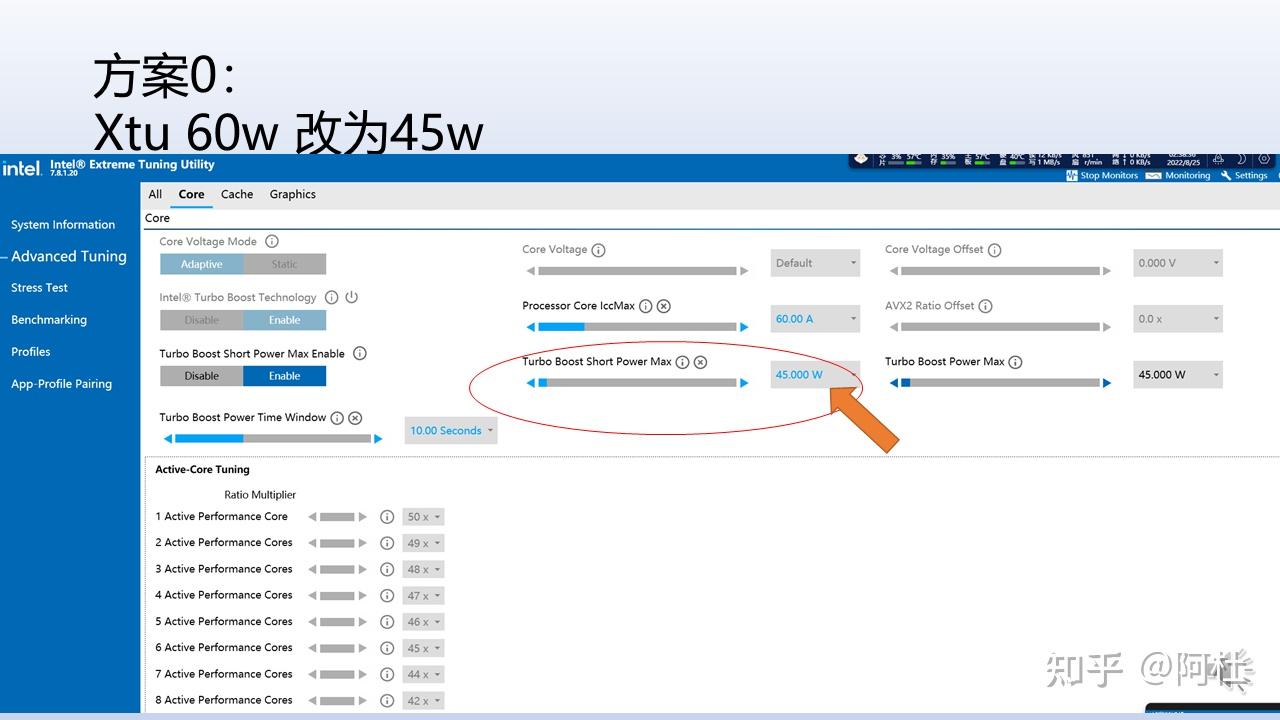This screenshot has height=720, width=1280.
Task: Open the info tooltip for AVX2 Ratio Offset
Action: tap(986, 306)
